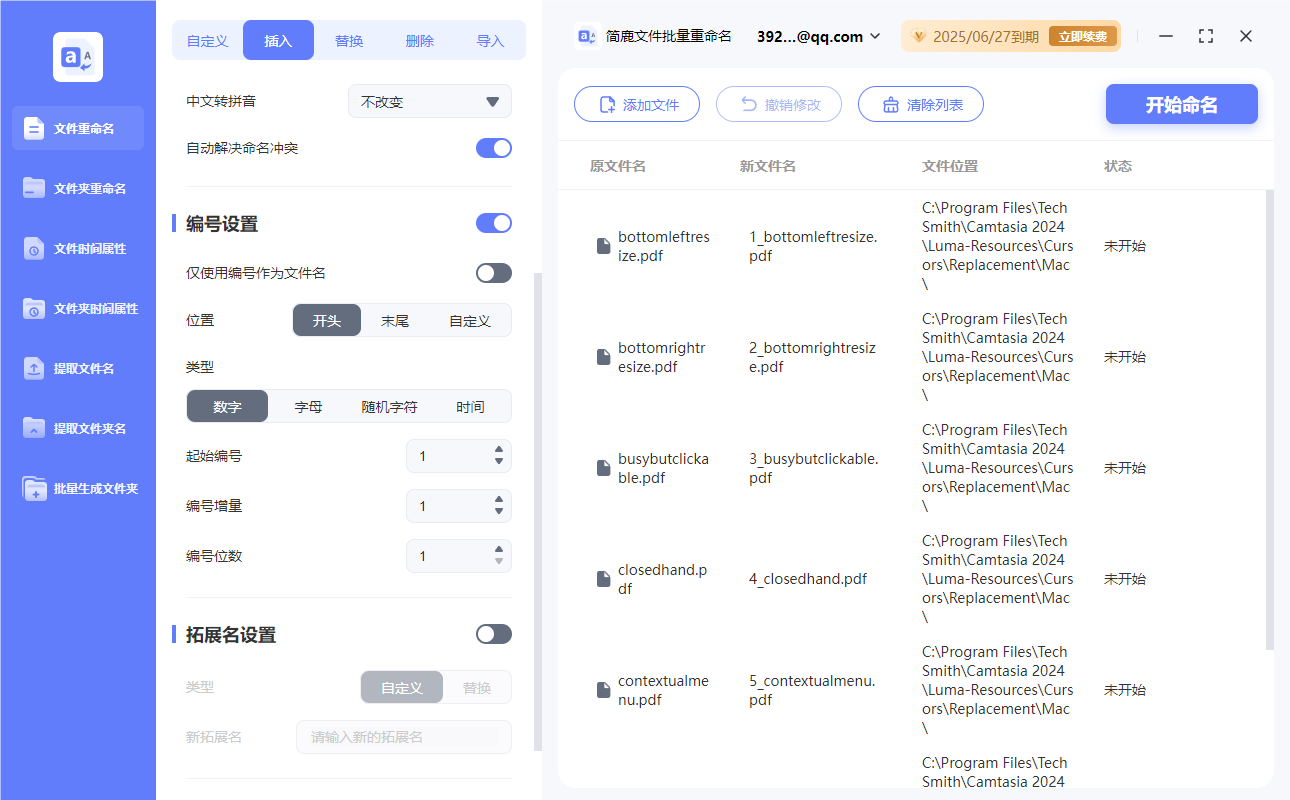Open the 提取文件夹名 tool
Screen dimensions: 1290x800
pyautogui.click(x=77, y=428)
